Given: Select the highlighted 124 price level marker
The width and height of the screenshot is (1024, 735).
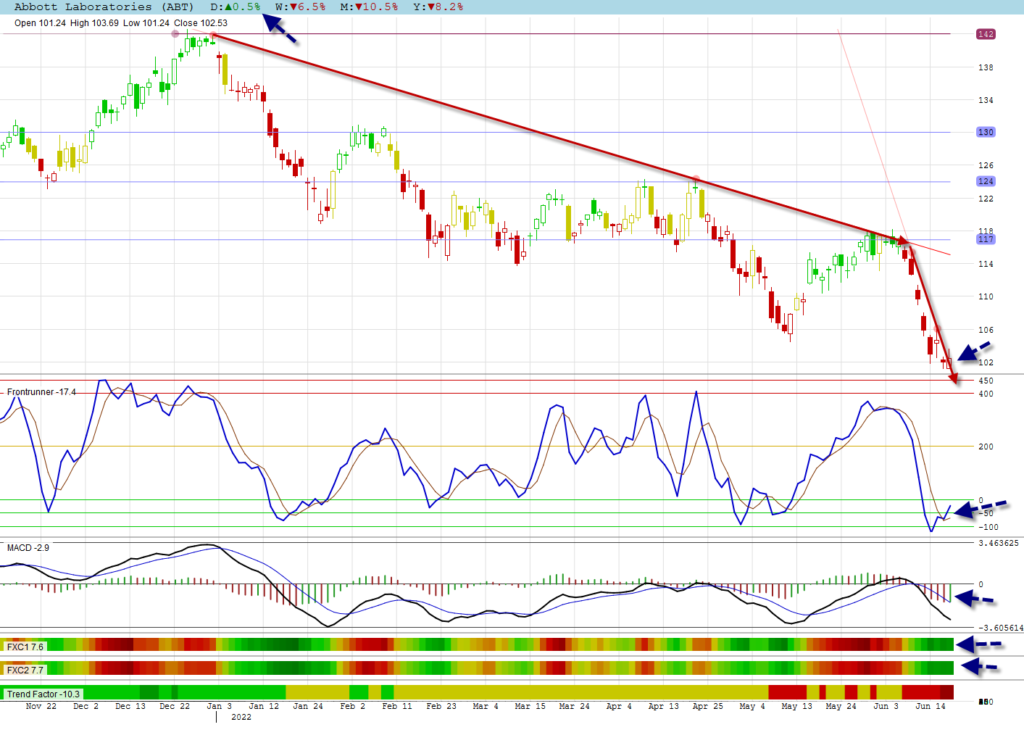Looking at the screenshot, I should point(985,181).
